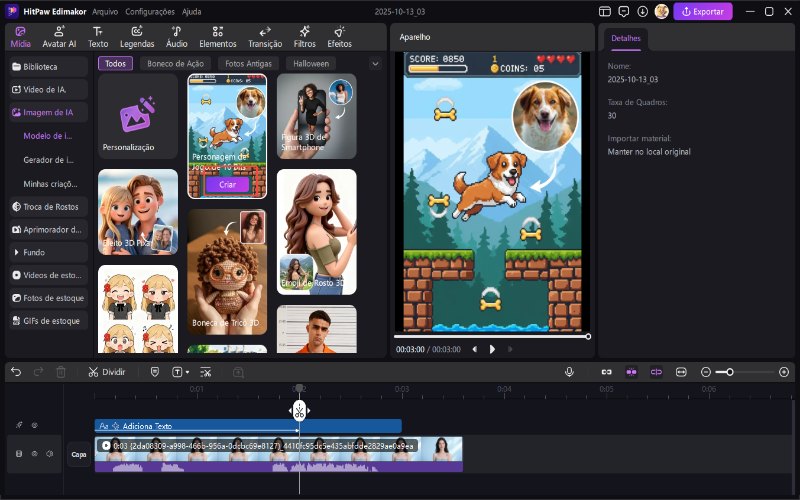Open the Avatar AI panel

point(59,37)
